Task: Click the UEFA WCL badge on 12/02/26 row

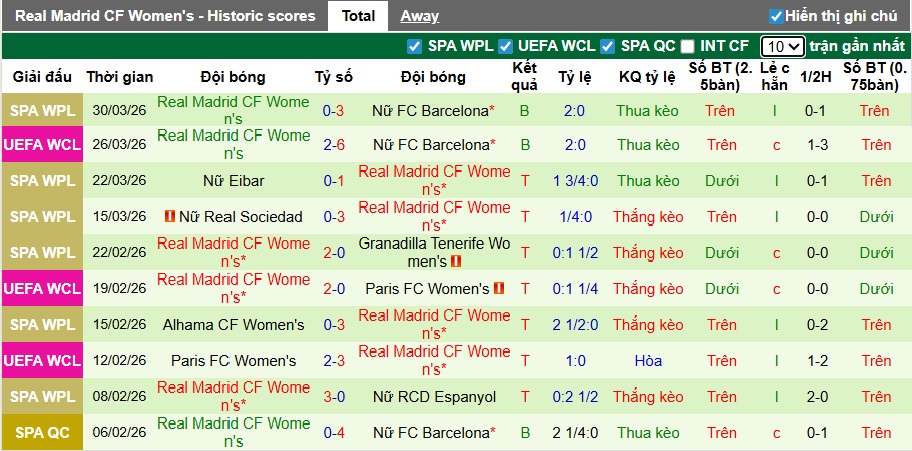Action: point(40,361)
